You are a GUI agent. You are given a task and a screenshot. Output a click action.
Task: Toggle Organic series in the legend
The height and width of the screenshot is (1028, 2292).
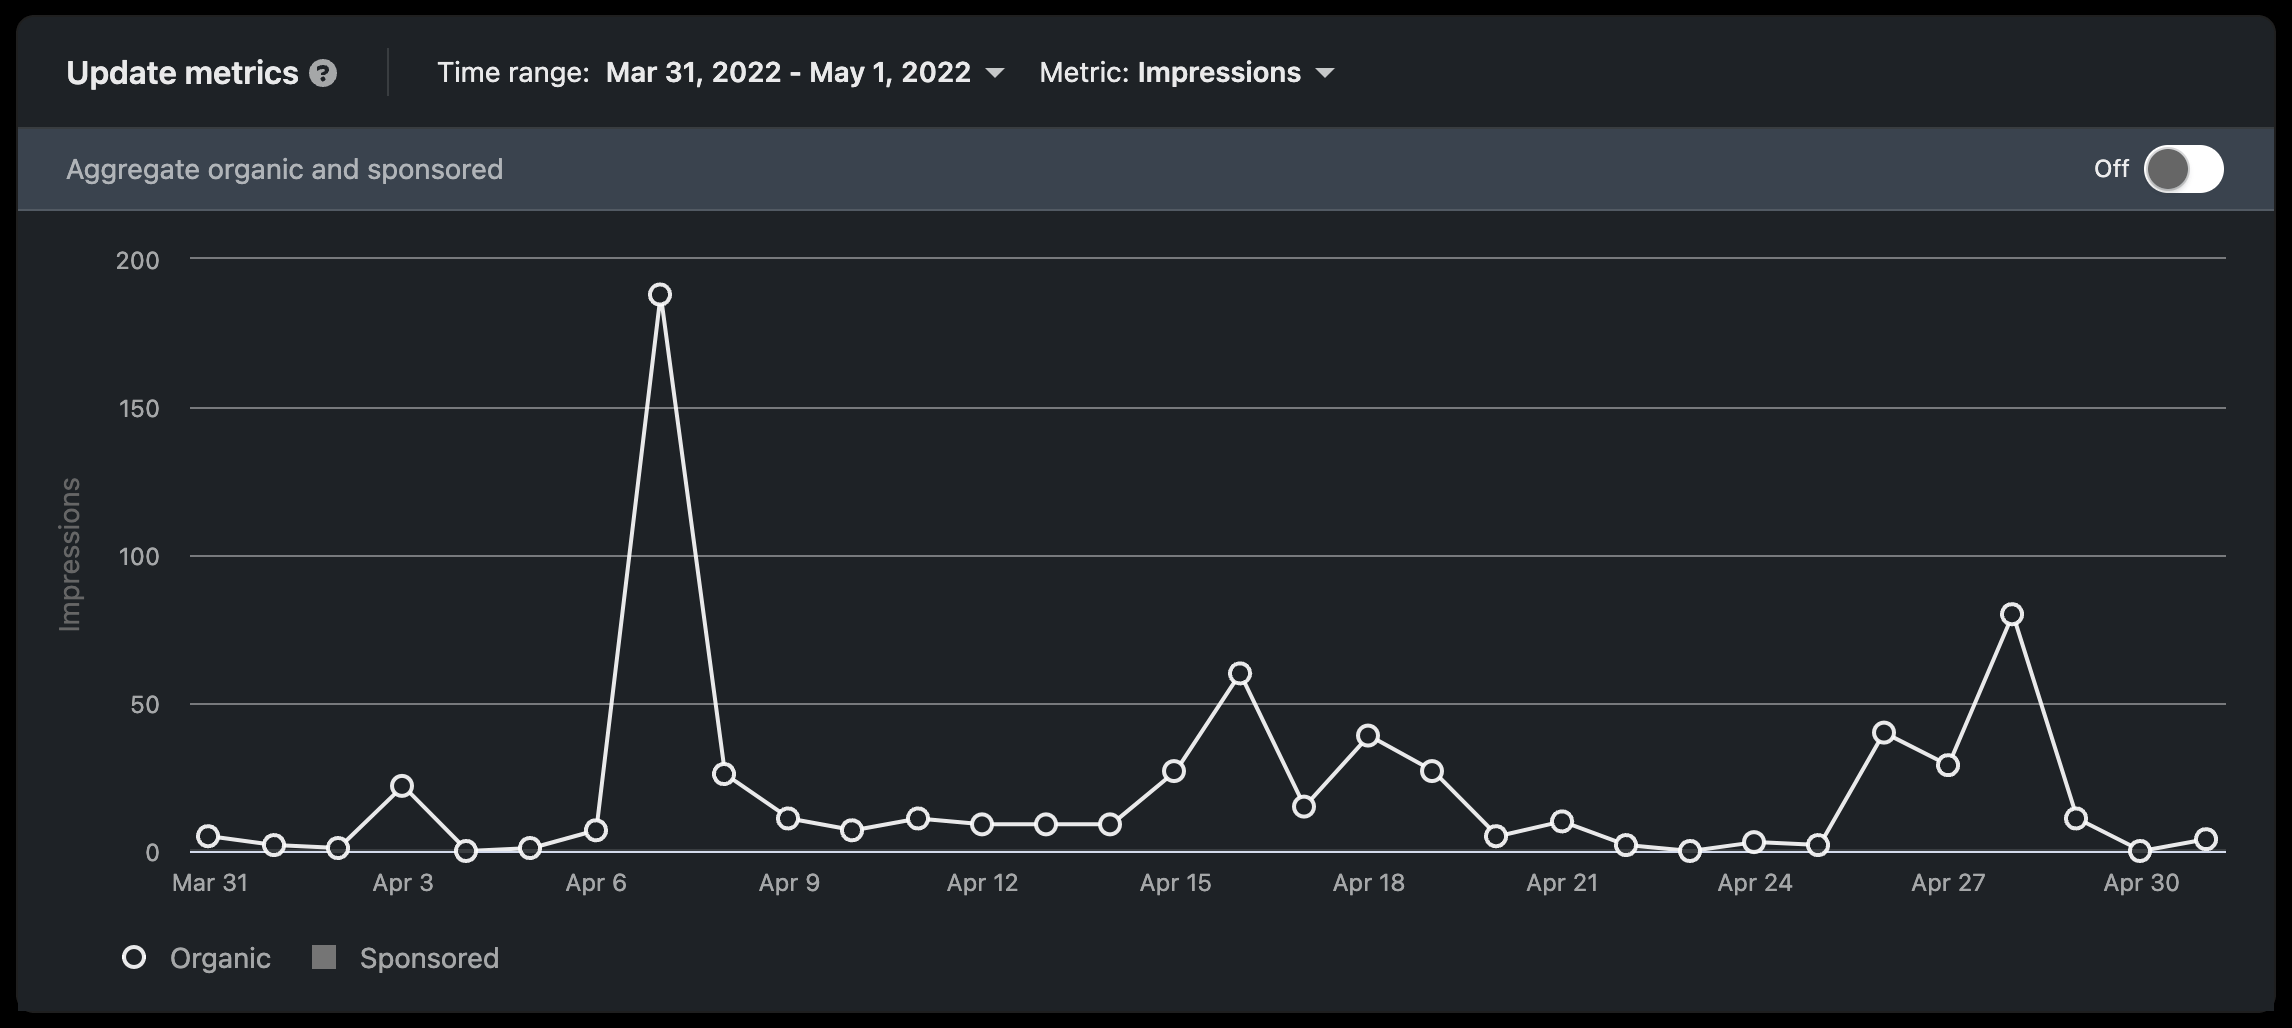[196, 958]
